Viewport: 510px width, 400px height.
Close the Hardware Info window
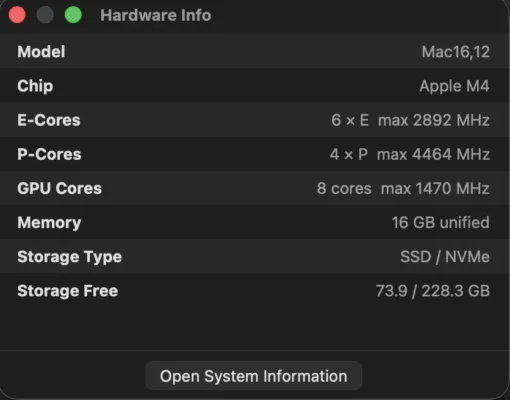pos(17,15)
